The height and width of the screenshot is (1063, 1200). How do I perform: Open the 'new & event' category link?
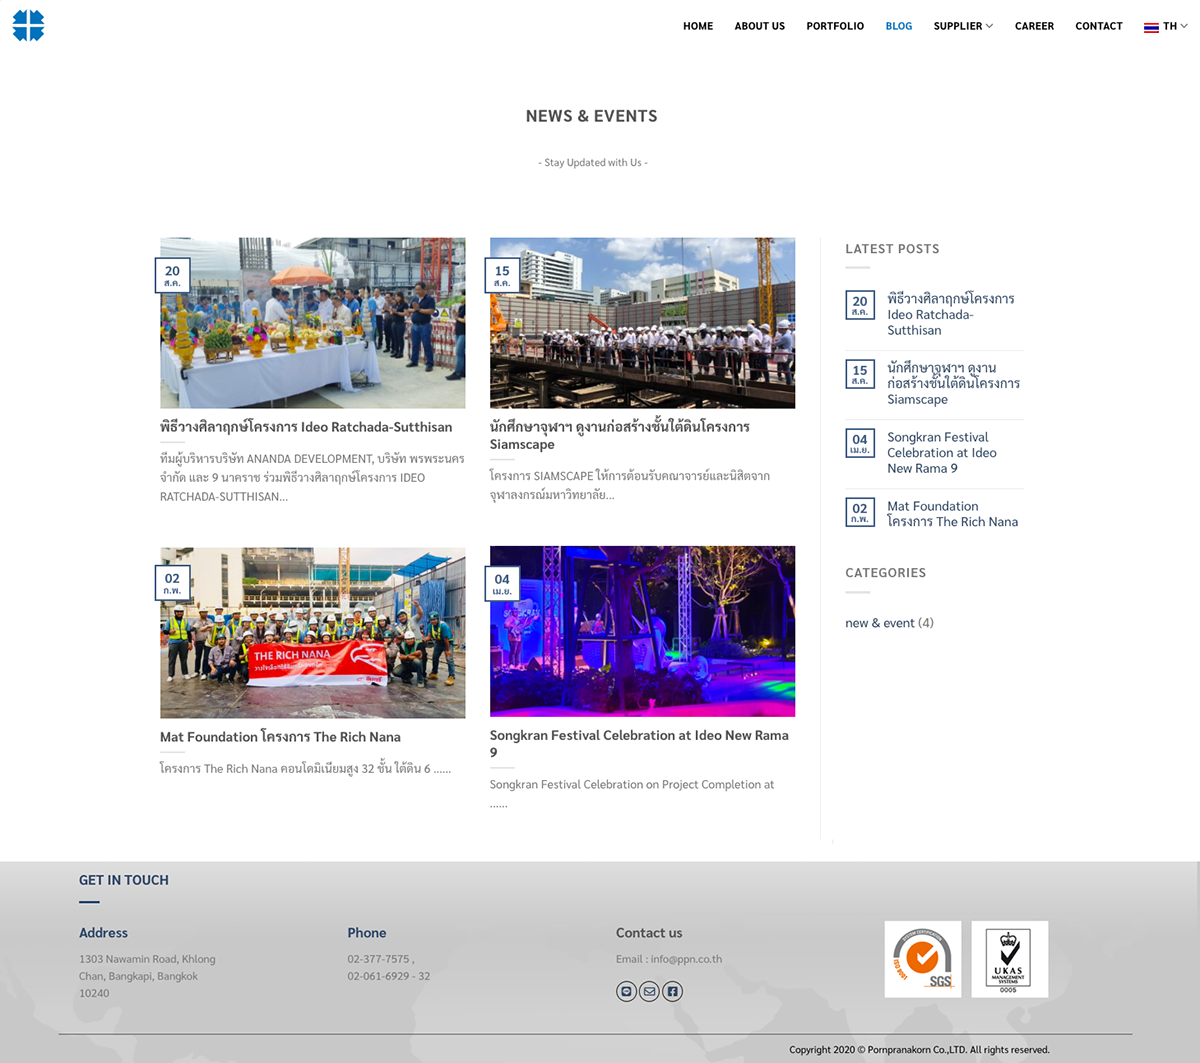click(880, 623)
